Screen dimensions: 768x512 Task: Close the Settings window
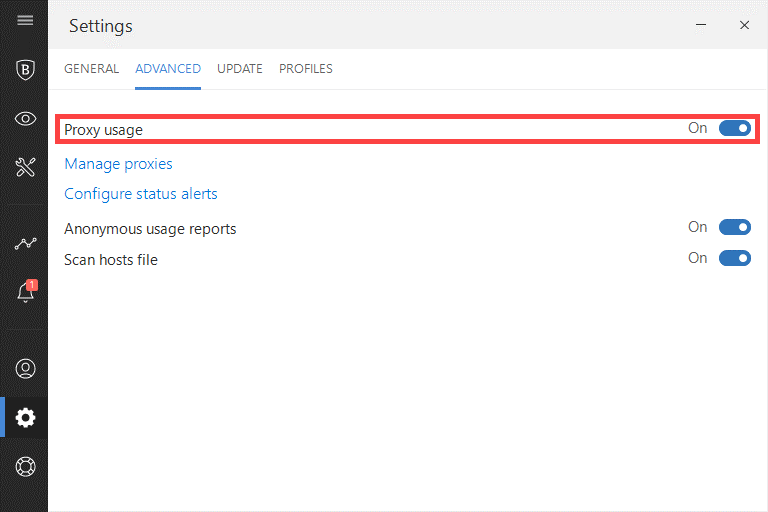click(744, 25)
